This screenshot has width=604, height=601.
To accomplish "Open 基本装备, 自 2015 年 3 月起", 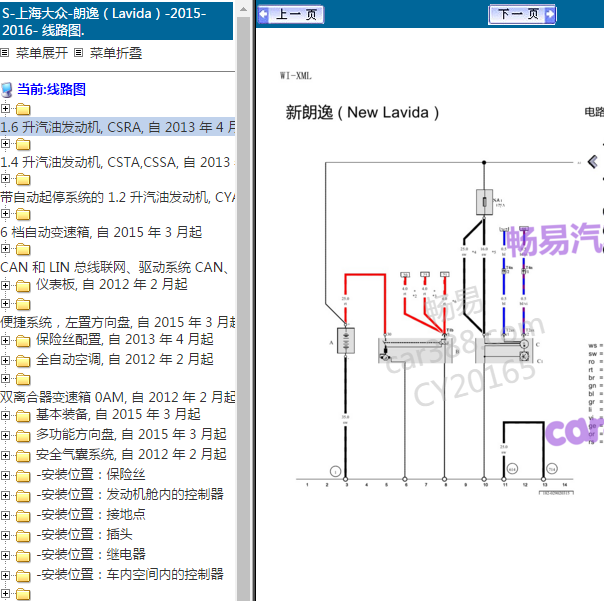I will pos(118,414).
